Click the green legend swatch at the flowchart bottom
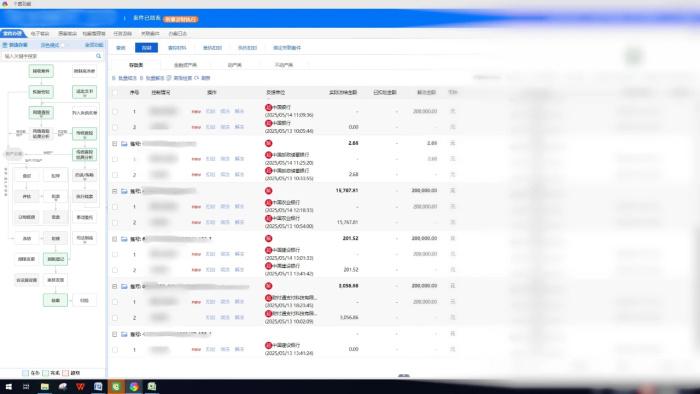The height and width of the screenshot is (394, 700). pyautogui.click(x=46, y=373)
